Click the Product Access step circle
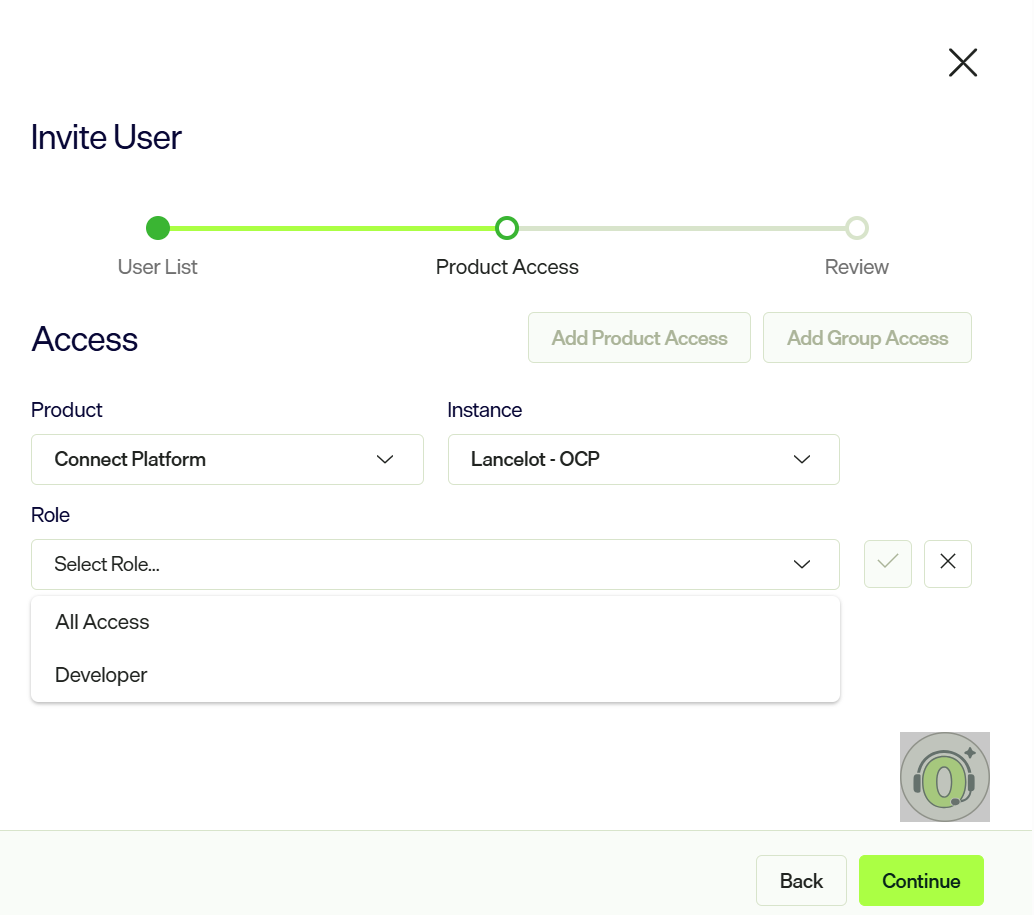Screen dimensions: 1034x915 click(506, 228)
